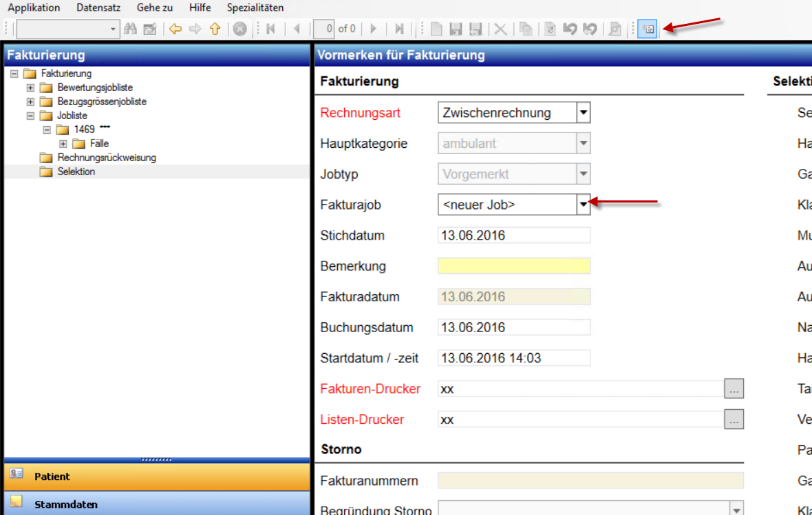Click the binoculars search icon in toolbar

click(x=130, y=29)
